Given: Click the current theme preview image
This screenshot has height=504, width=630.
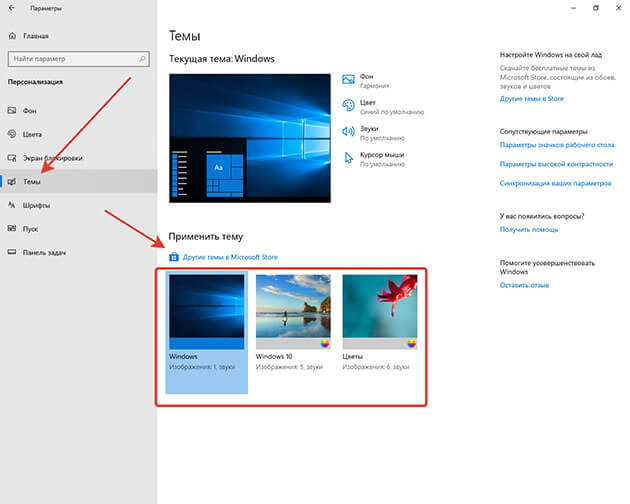Looking at the screenshot, I should point(250,138).
